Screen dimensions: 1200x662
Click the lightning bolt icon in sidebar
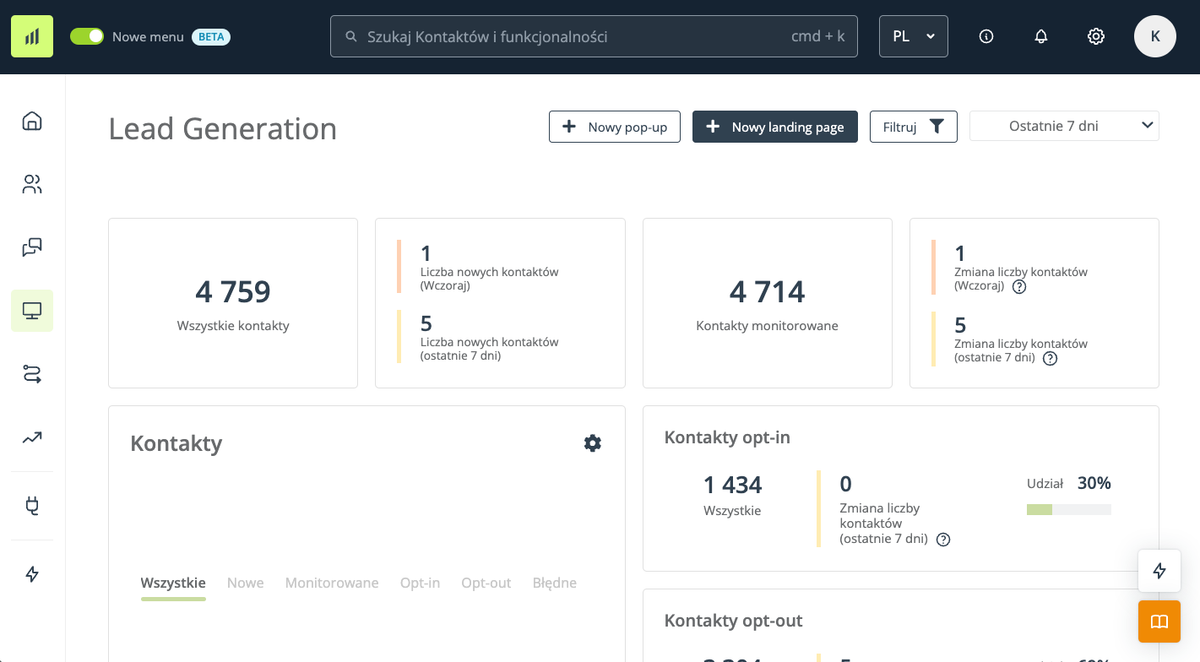click(32, 574)
